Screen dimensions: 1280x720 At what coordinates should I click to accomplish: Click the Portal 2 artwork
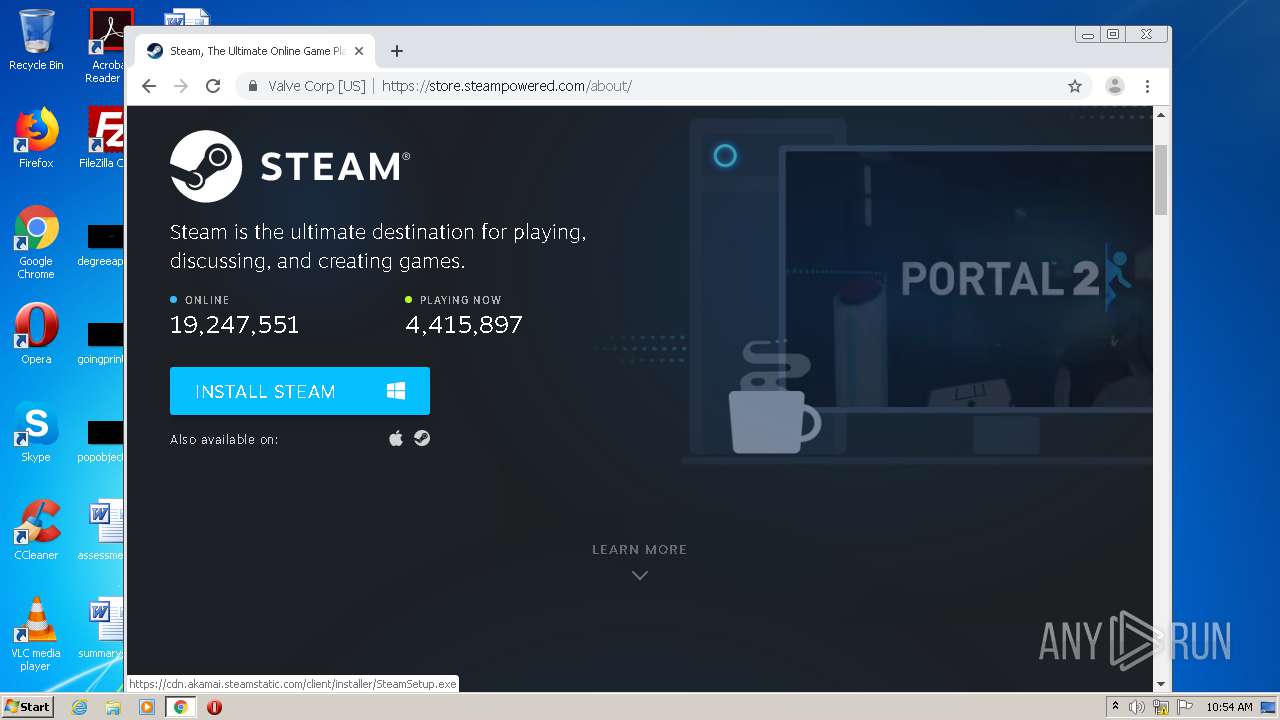click(x=1015, y=279)
